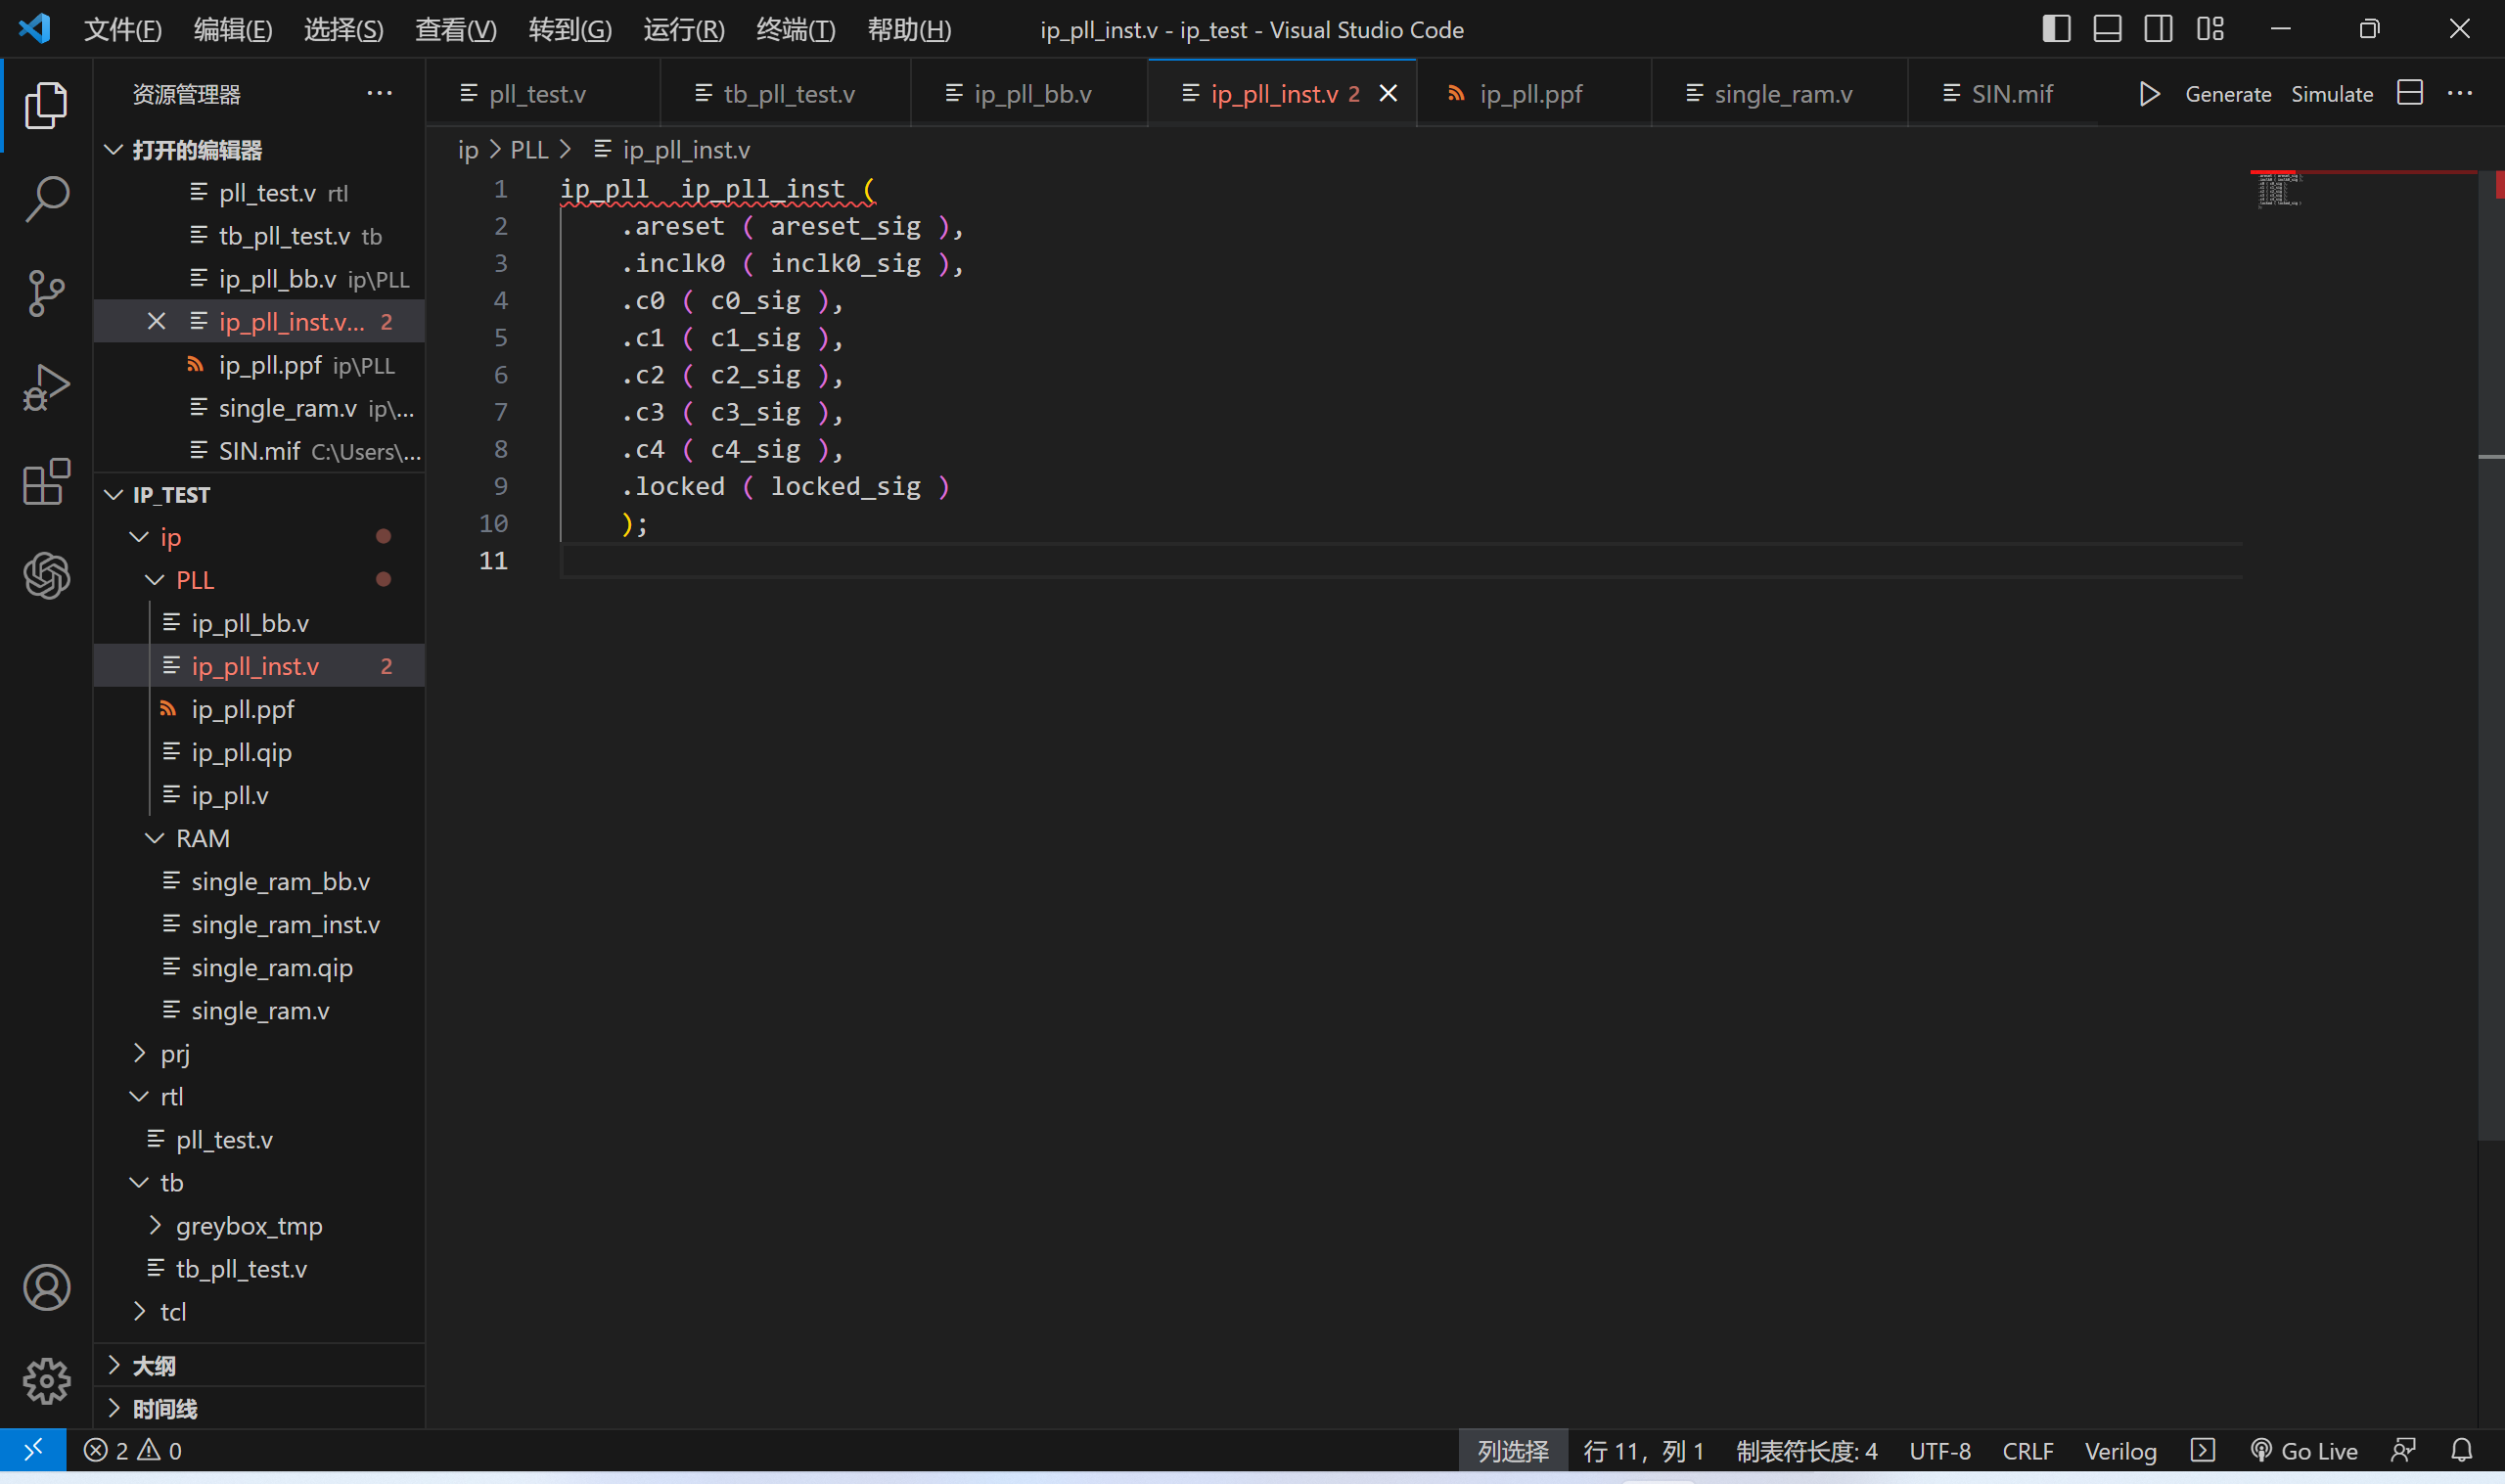The image size is (2505, 1484).
Task: Switch to the single_ram.v tab
Action: 1779,94
